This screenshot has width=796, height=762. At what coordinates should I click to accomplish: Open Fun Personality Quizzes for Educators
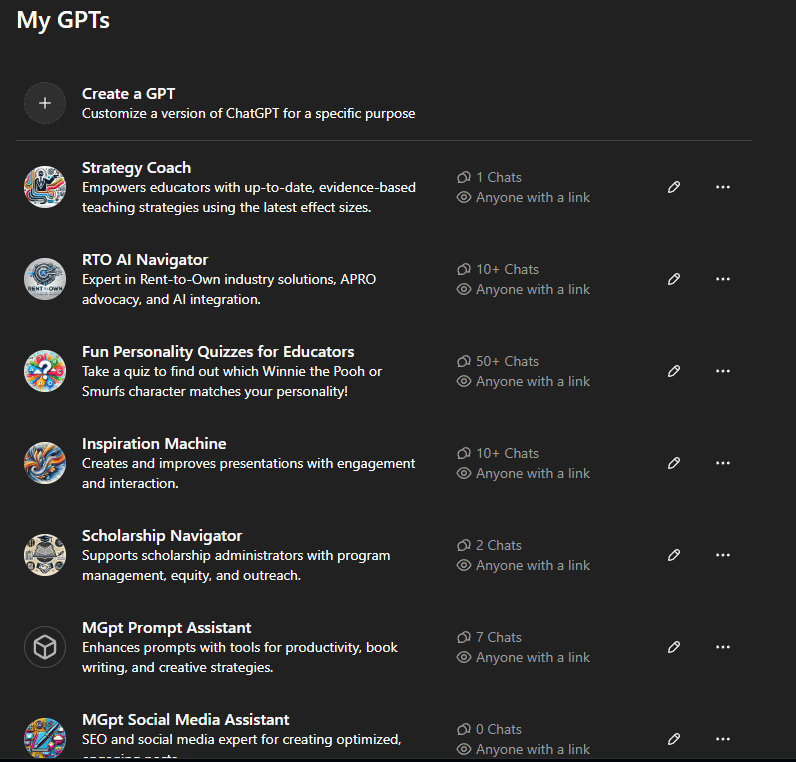coord(218,352)
